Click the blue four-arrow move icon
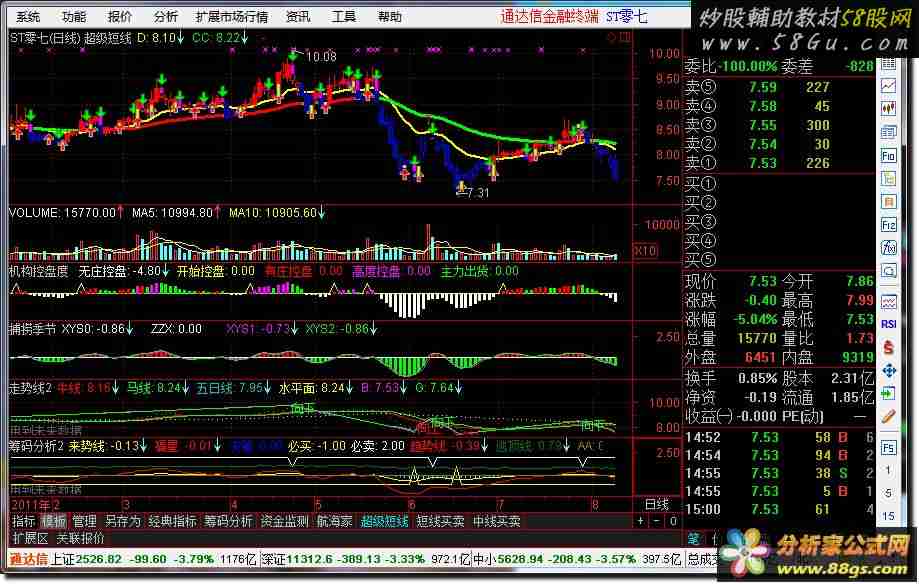919x584 pixels. pyautogui.click(x=889, y=370)
